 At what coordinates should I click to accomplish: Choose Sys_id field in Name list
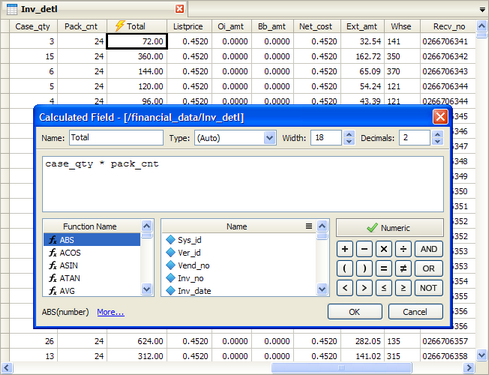pos(239,240)
